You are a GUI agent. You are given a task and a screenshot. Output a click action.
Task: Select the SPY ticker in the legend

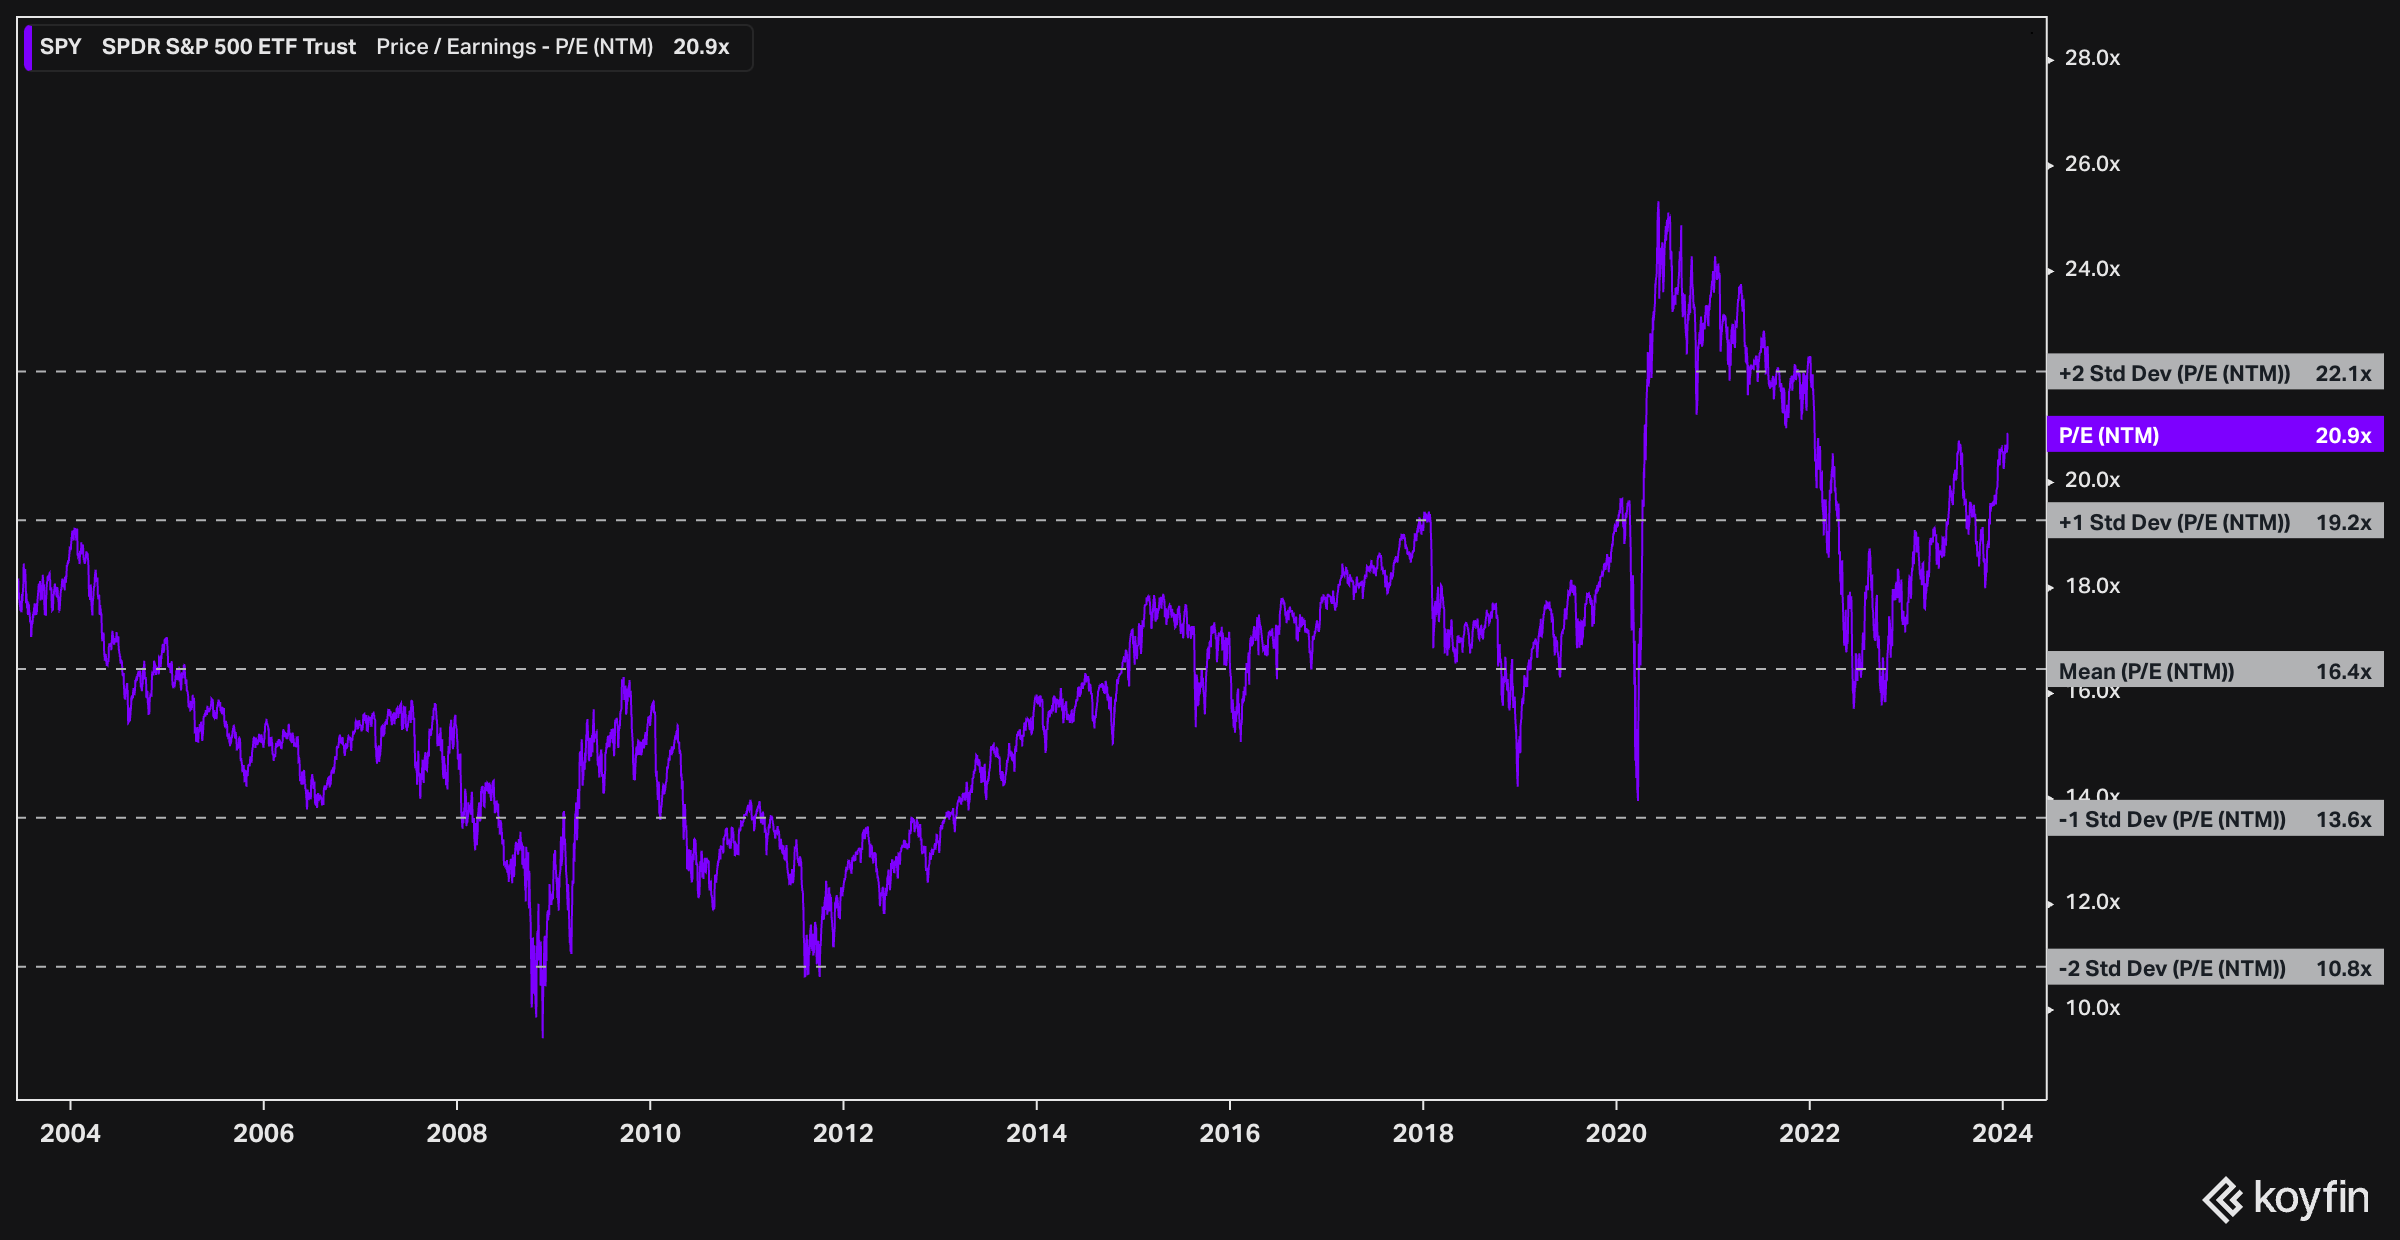[x=60, y=47]
